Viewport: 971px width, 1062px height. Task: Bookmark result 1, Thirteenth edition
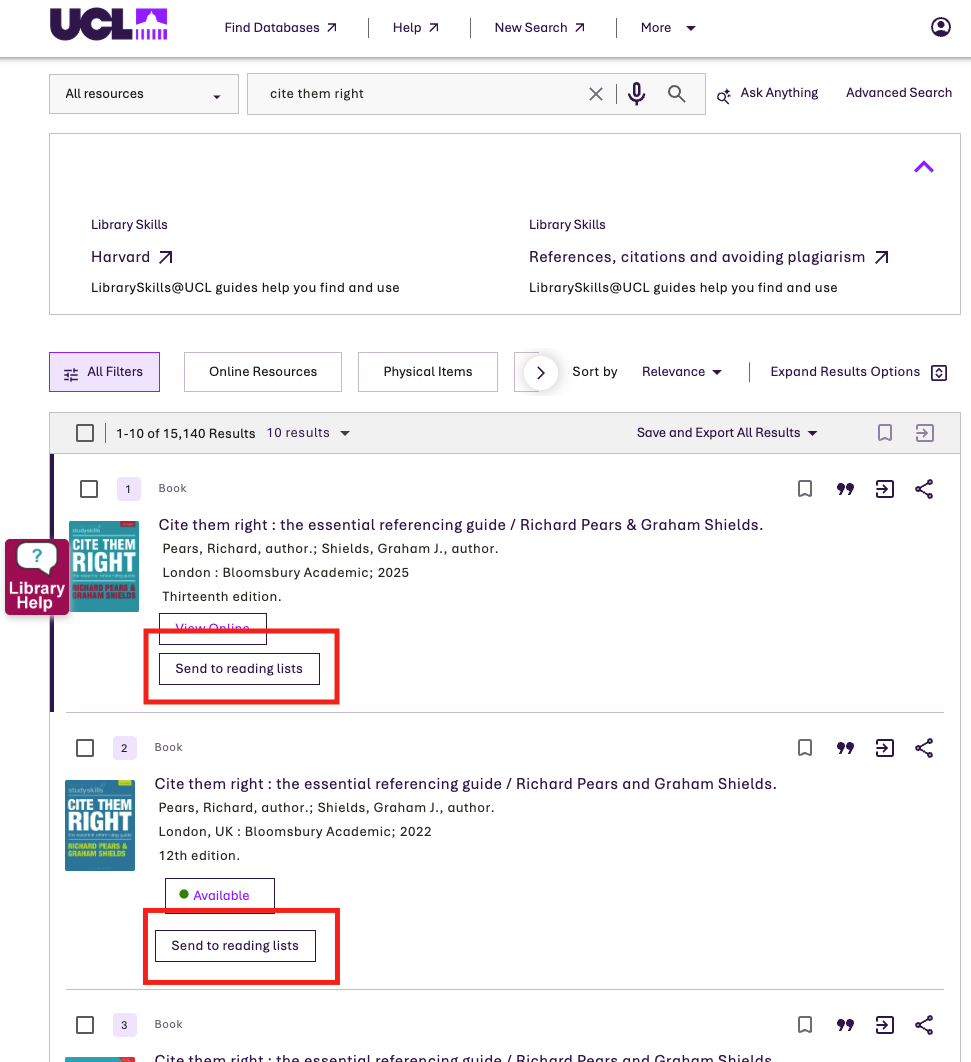804,489
